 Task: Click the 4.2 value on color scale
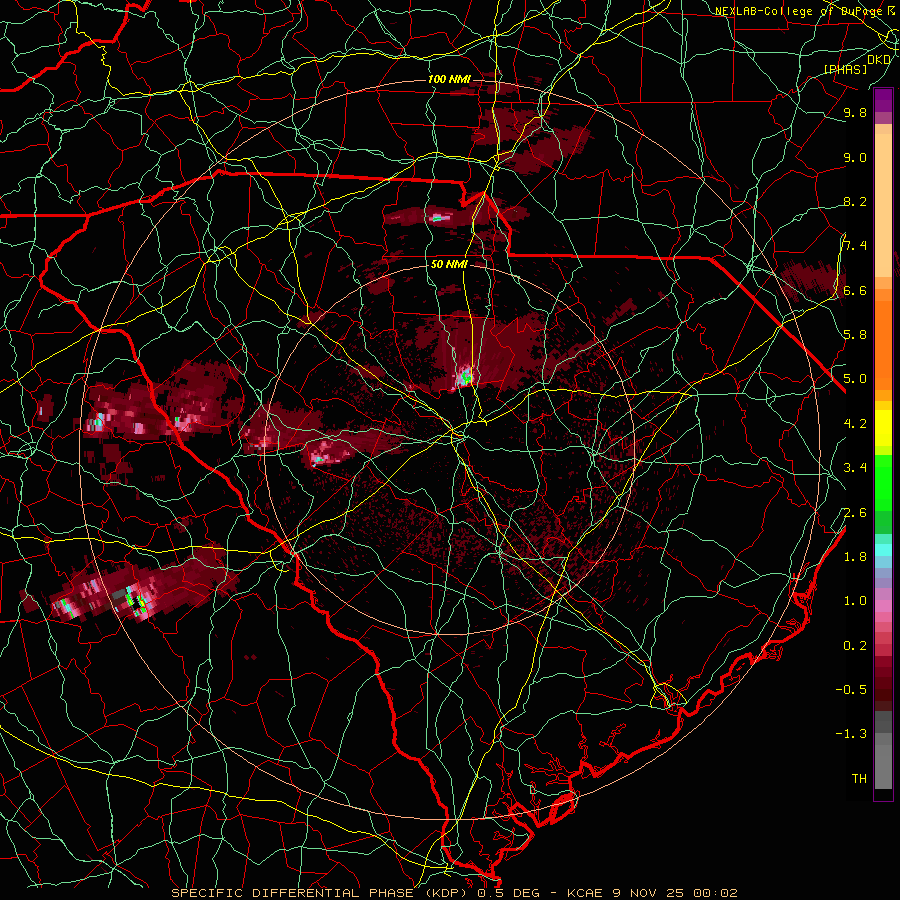[x=855, y=424]
